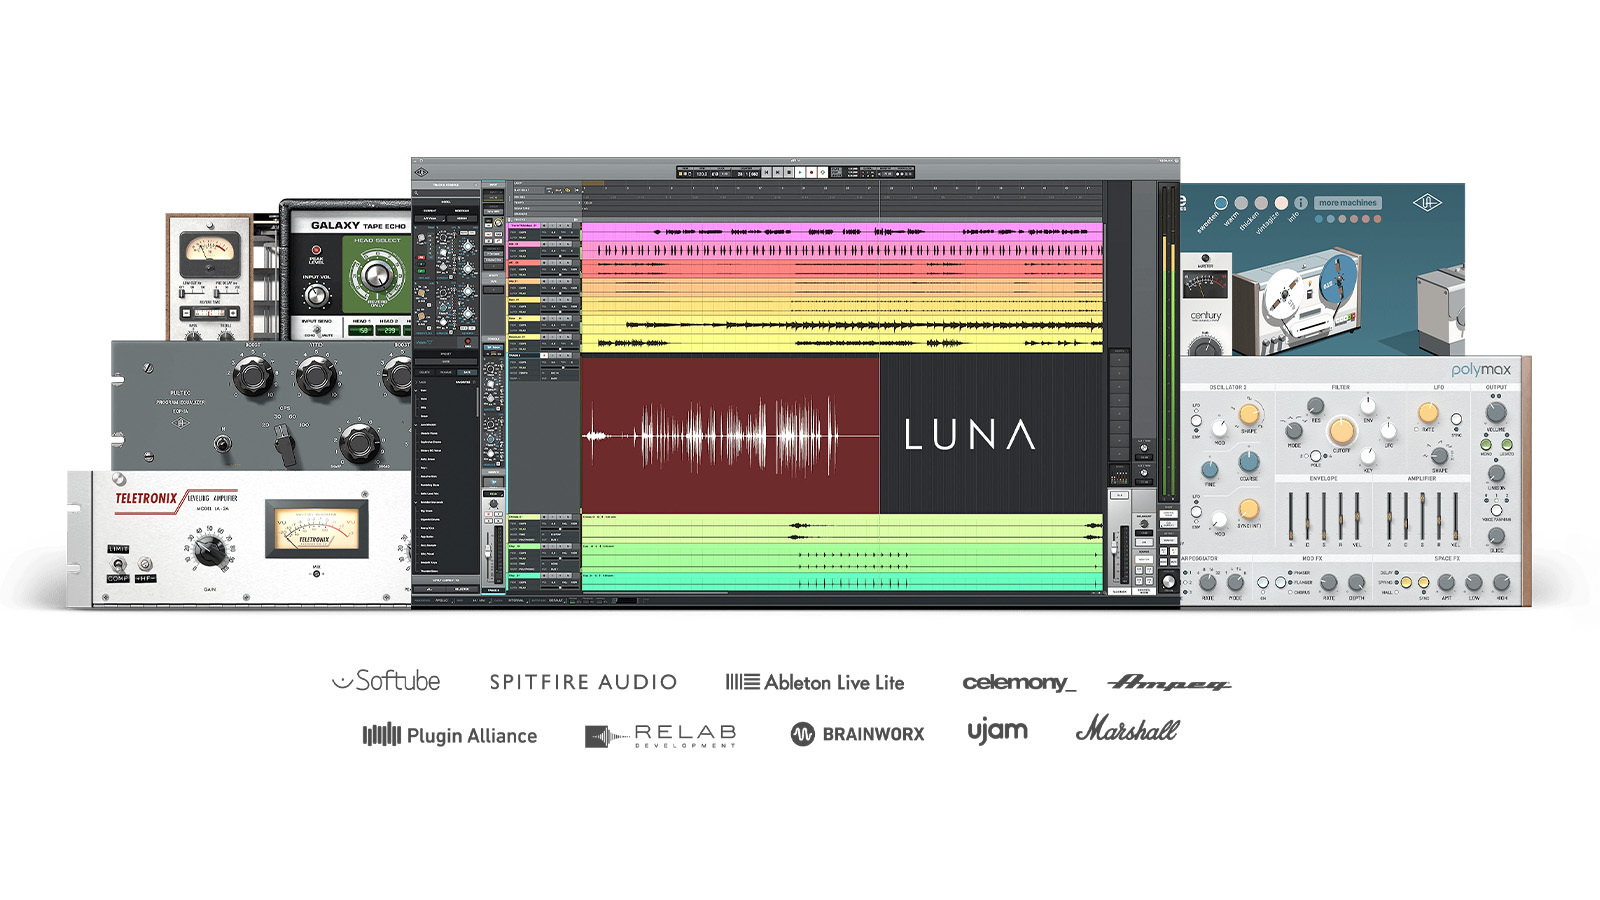Toggle the PolyMAX filter POLE switch

tap(1316, 456)
